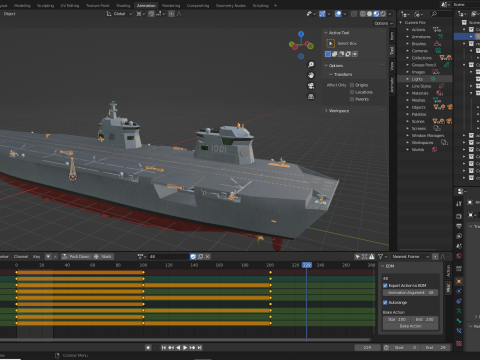Choose the Intersect selection mode icon

[x=355, y=54]
